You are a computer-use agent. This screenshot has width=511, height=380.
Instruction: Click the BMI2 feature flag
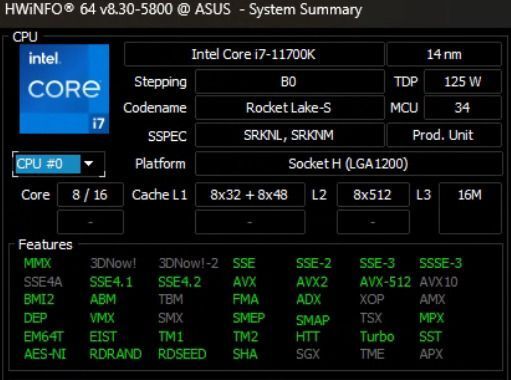(x=39, y=299)
